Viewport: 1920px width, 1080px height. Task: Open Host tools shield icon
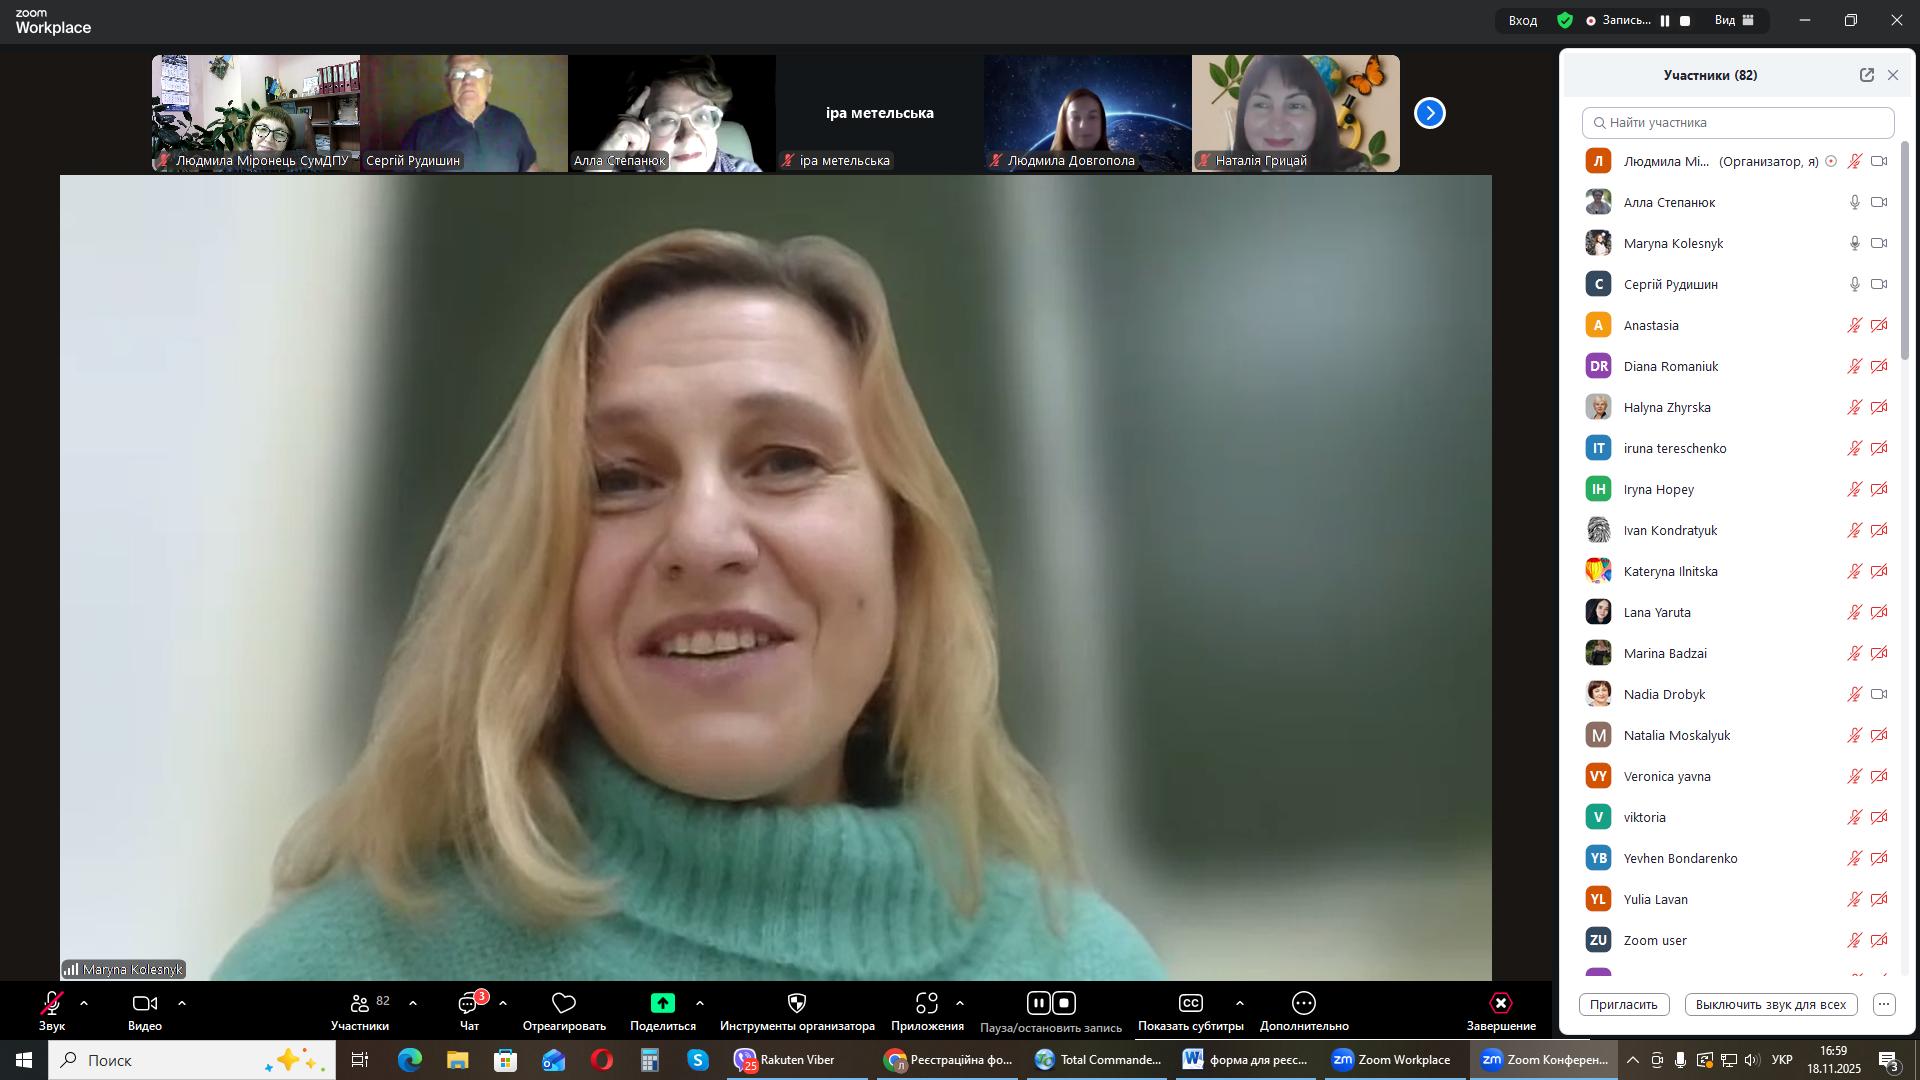(x=797, y=1003)
